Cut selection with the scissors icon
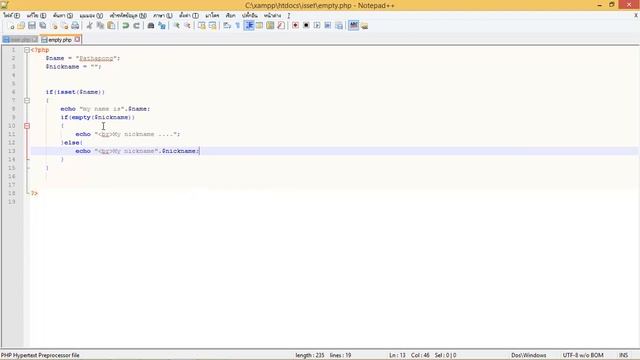The height and width of the screenshot is (360, 640). click(89, 26)
